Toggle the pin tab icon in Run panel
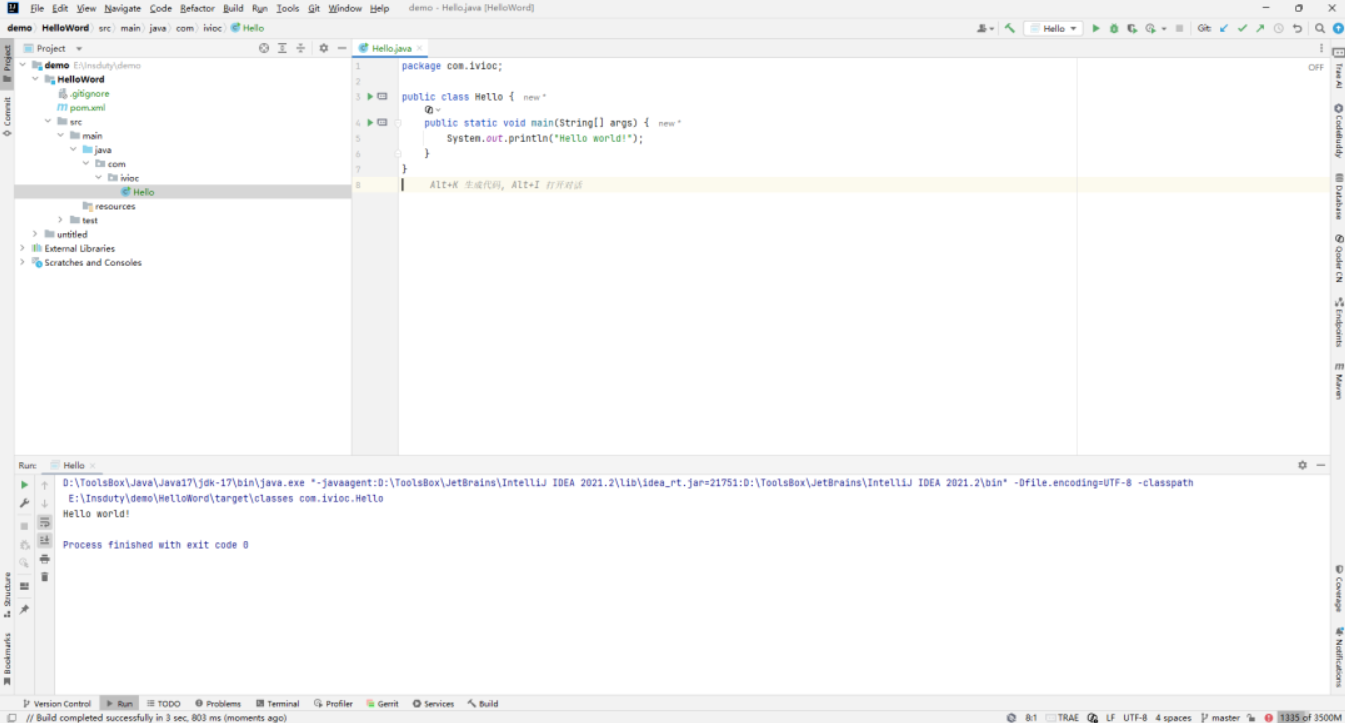The image size is (1345, 723). click(x=25, y=609)
